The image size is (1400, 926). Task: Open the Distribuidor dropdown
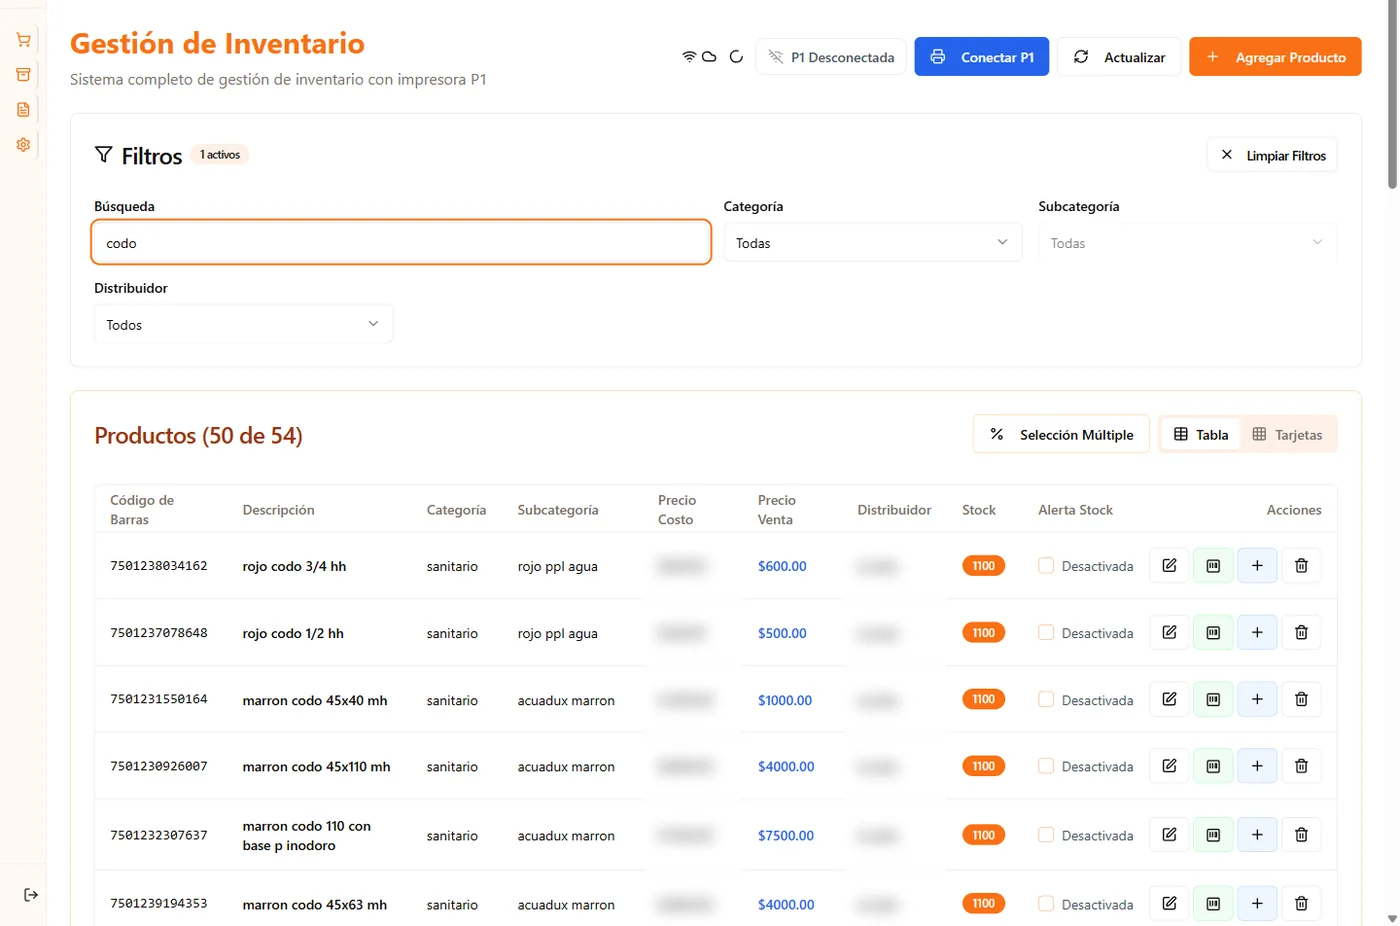pos(243,324)
